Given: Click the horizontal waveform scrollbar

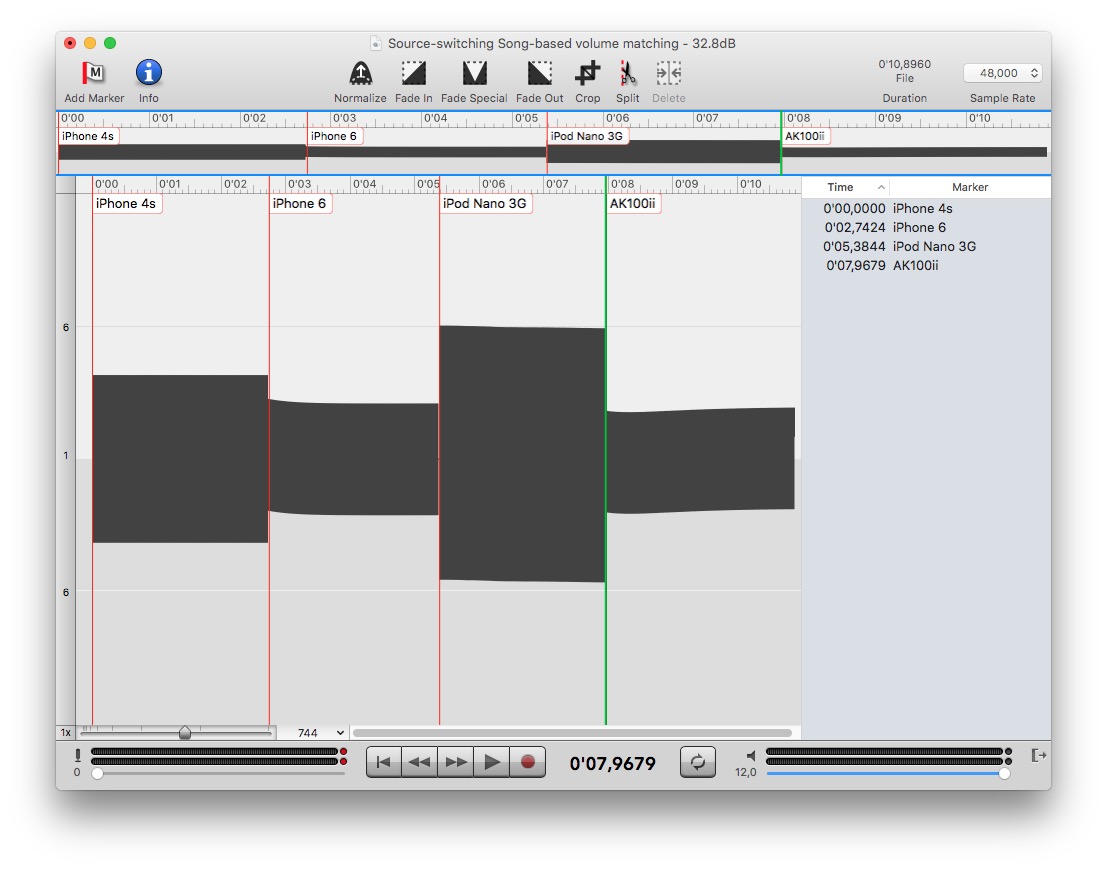Looking at the screenshot, I should [x=572, y=732].
